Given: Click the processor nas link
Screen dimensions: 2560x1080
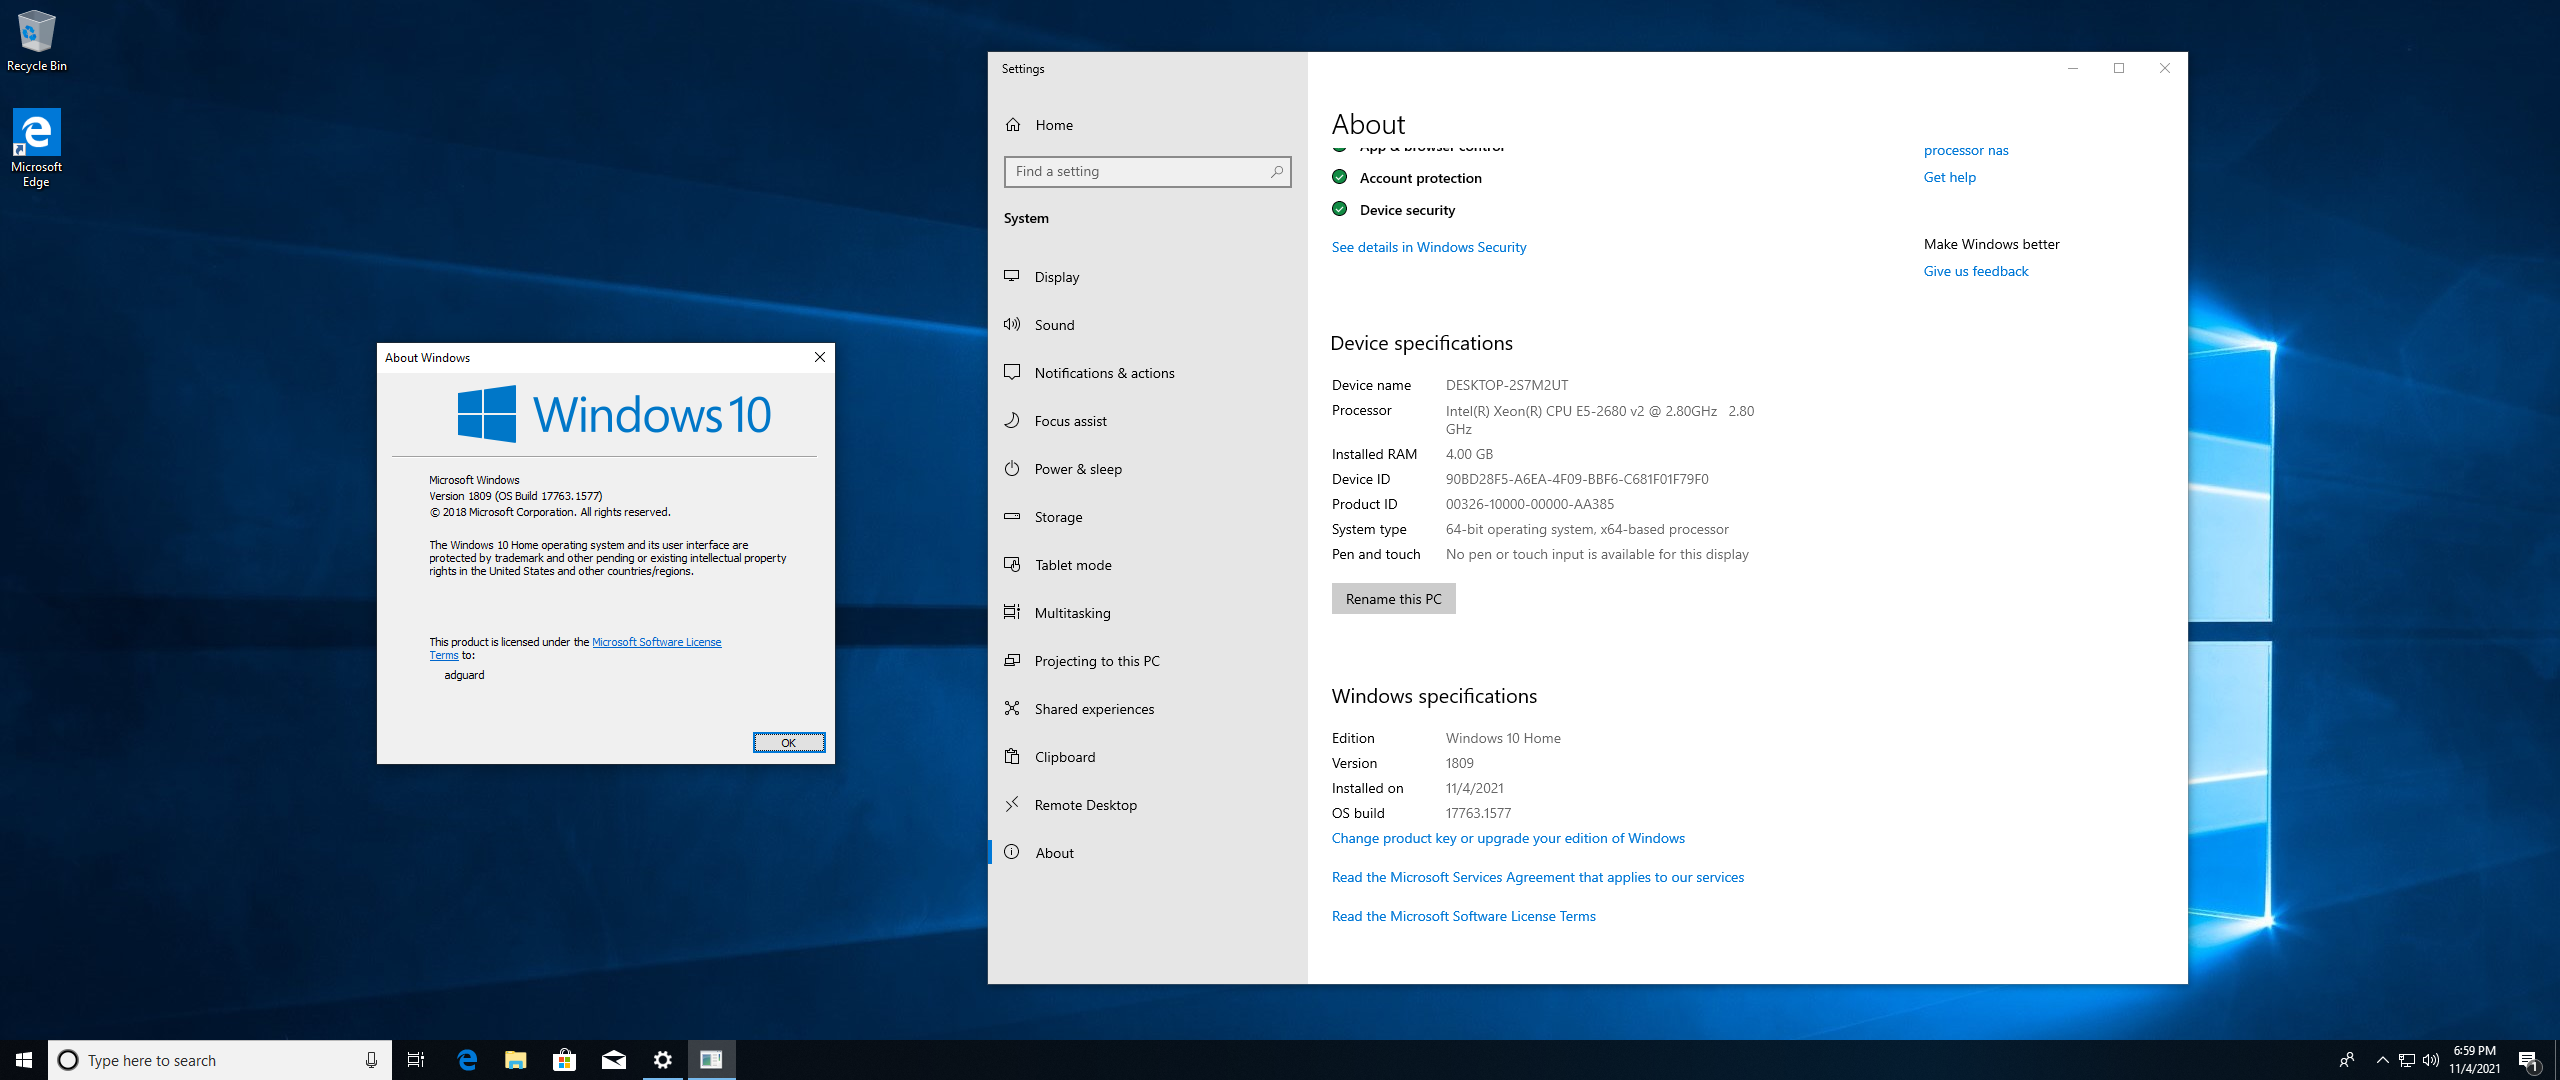Looking at the screenshot, I should coord(1965,150).
